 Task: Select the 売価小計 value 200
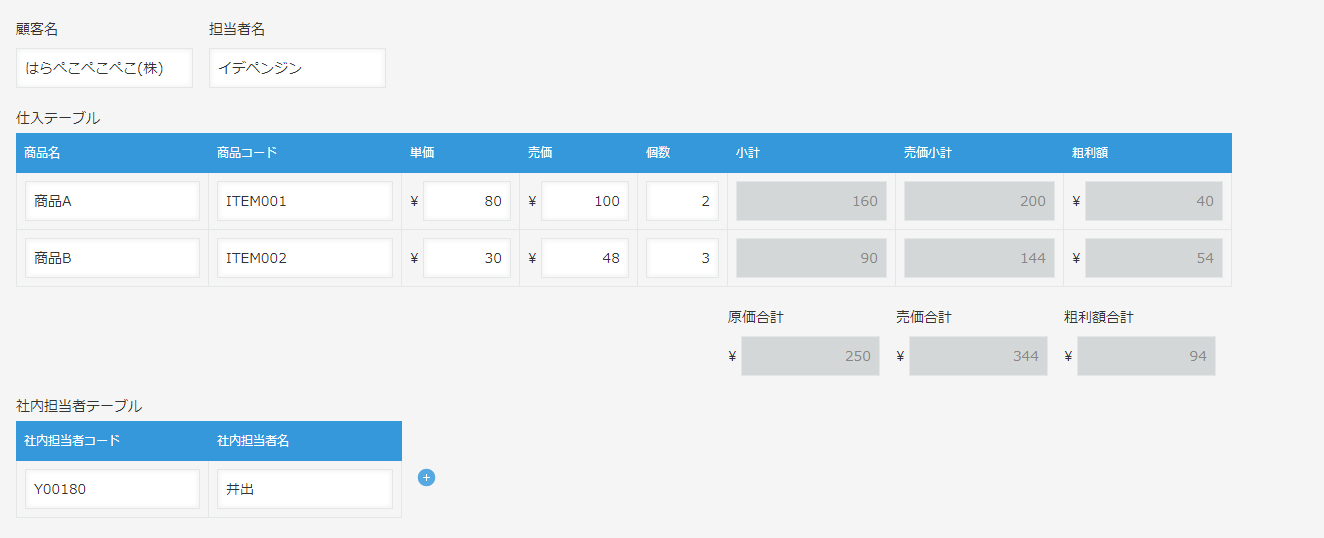pos(979,201)
